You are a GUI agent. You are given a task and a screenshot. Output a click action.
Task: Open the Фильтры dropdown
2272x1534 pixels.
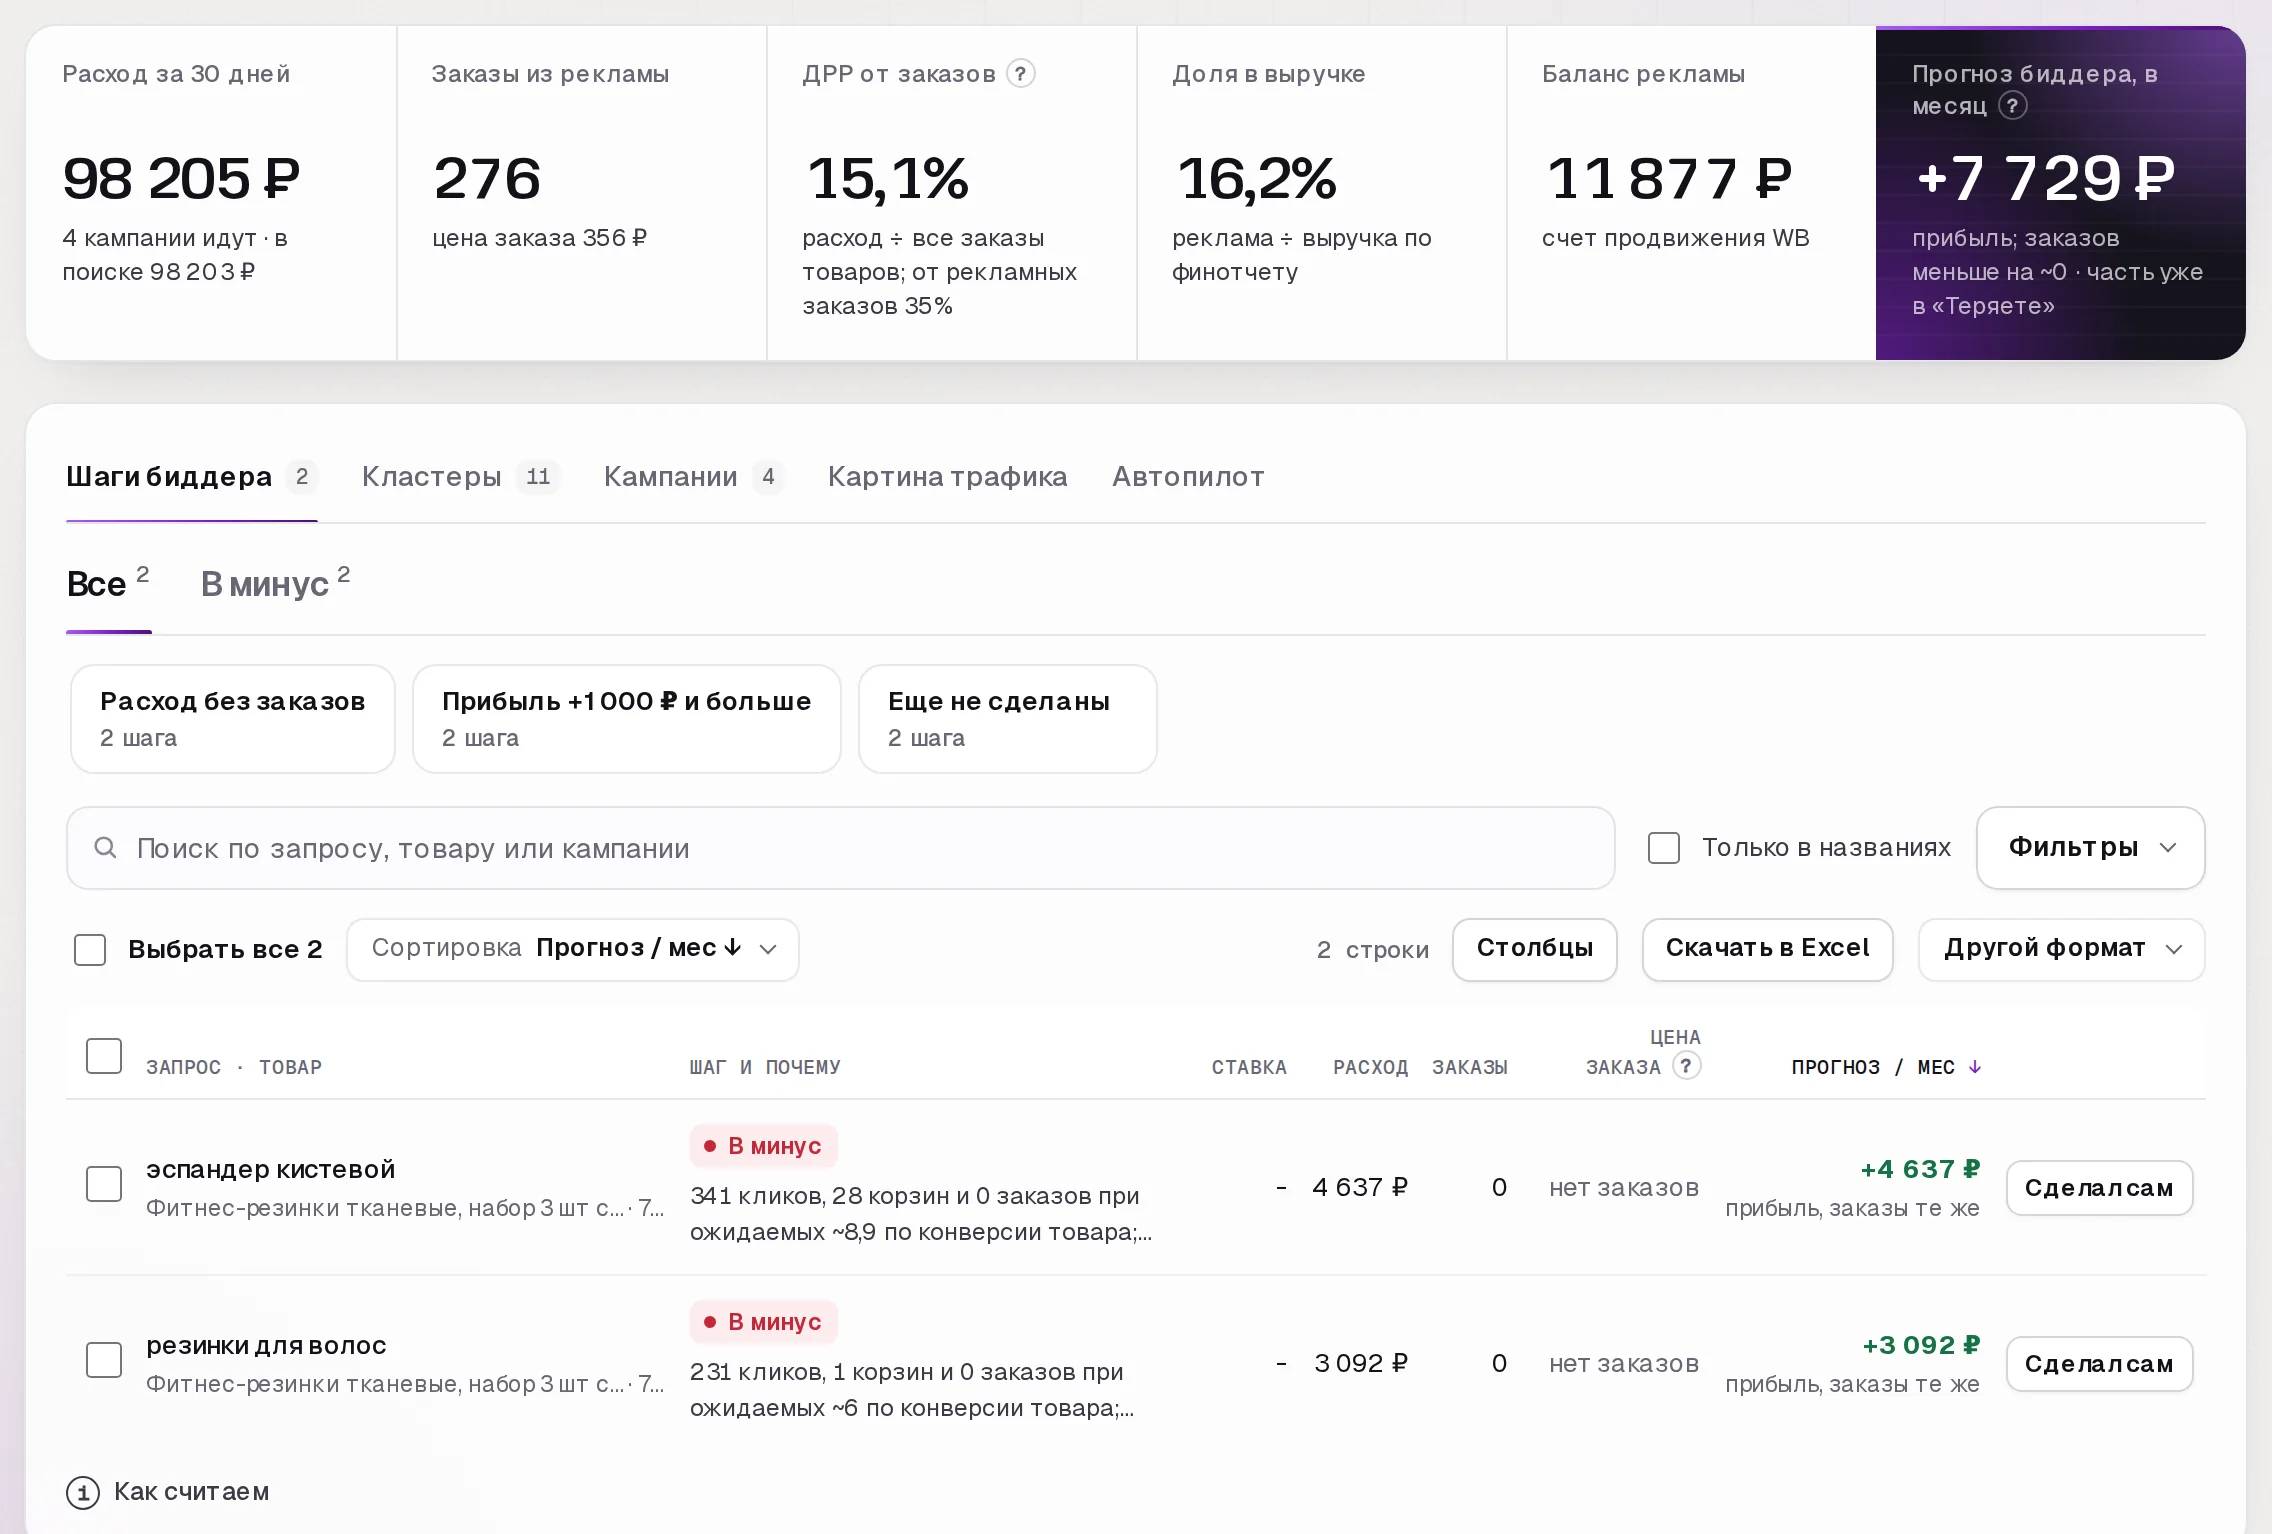(2090, 848)
